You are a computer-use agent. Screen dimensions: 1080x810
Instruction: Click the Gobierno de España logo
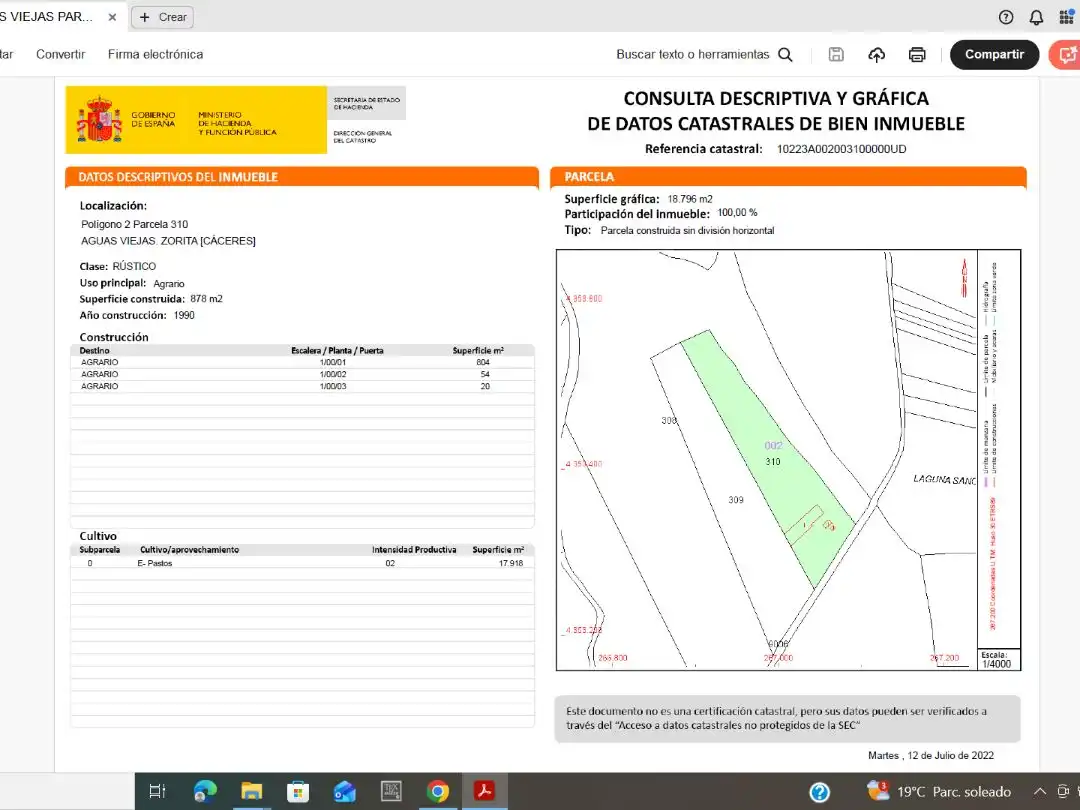(x=196, y=120)
